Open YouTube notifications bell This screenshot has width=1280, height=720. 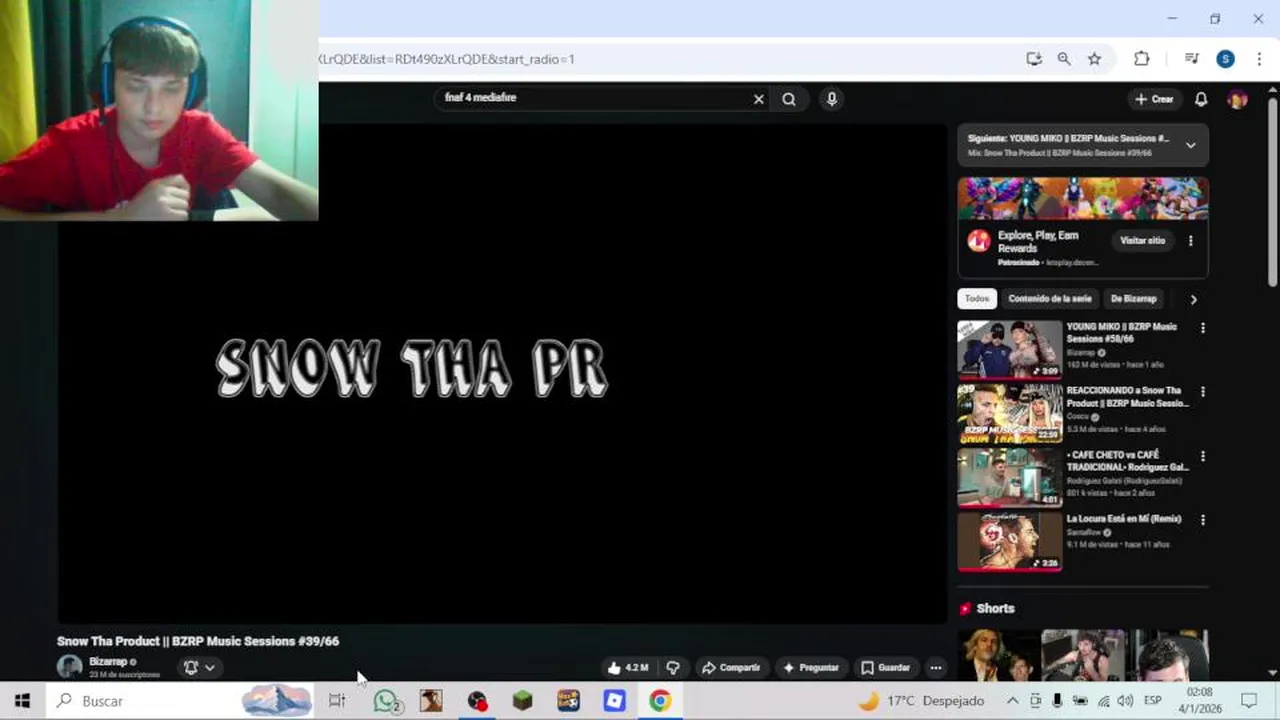pyautogui.click(x=1201, y=99)
